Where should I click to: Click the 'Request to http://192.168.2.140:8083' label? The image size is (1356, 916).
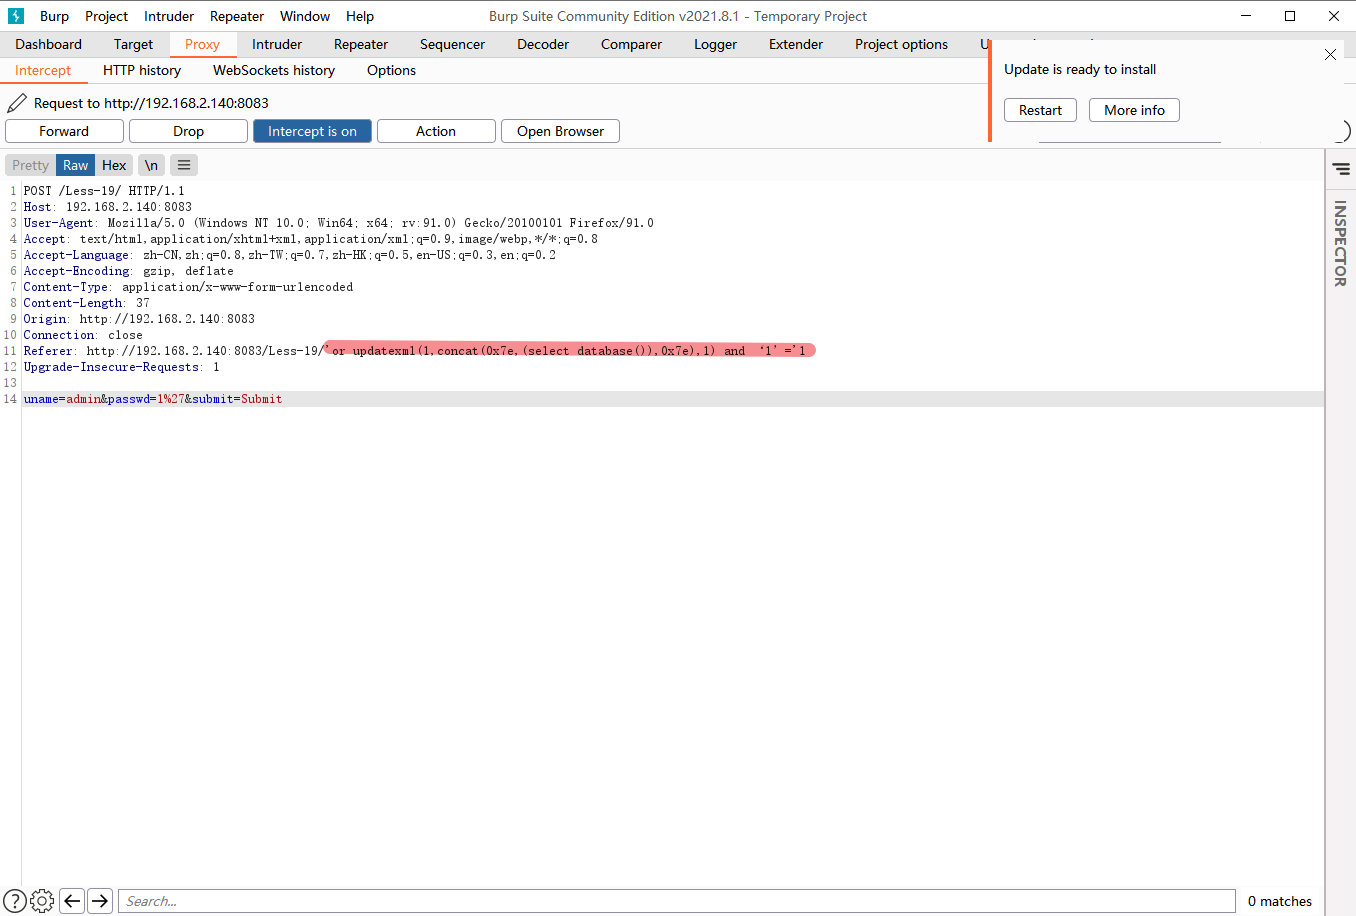point(151,103)
